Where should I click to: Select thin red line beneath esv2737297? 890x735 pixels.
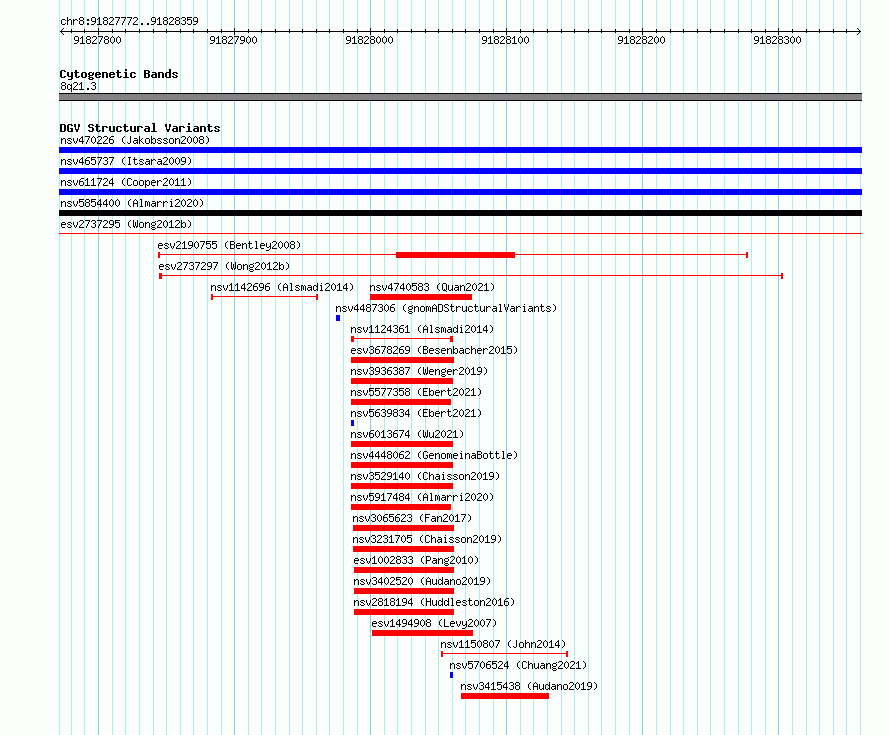click(471, 276)
